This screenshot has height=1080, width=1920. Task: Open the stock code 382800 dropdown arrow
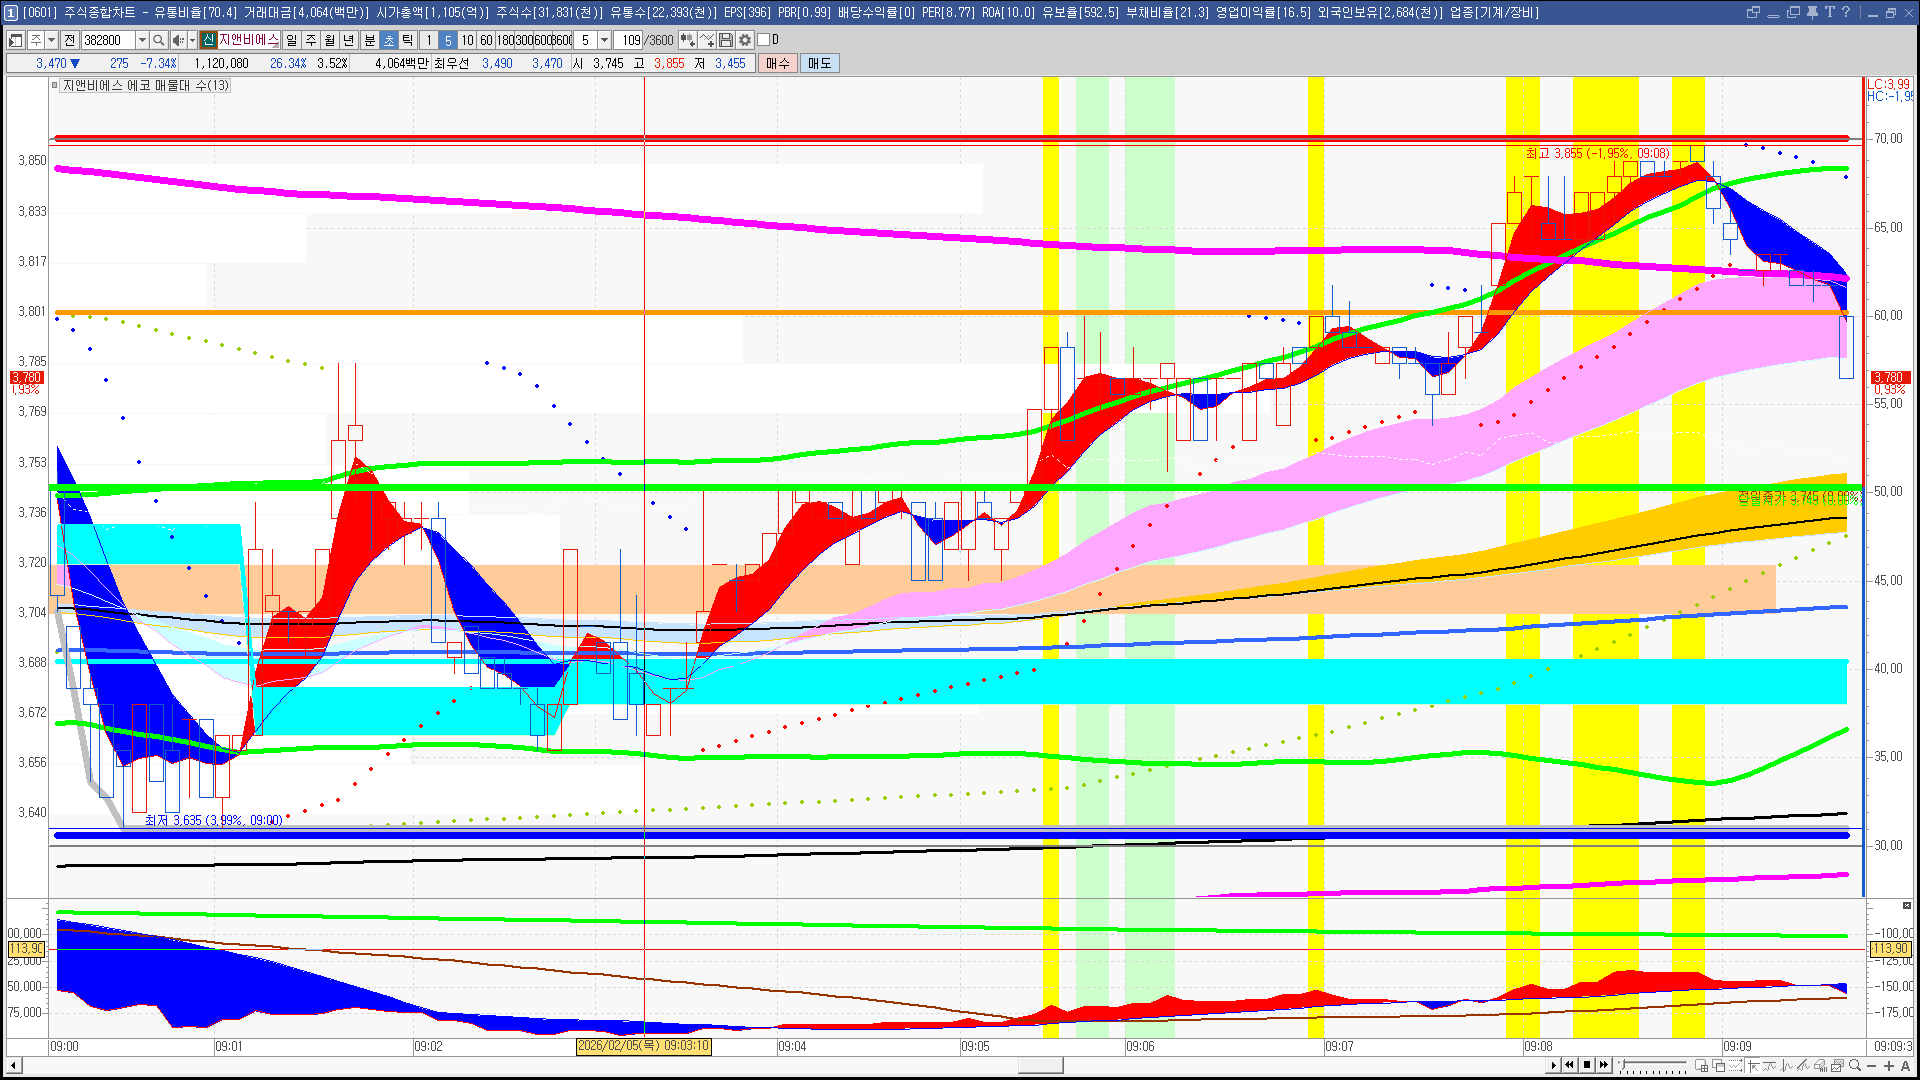tap(142, 40)
